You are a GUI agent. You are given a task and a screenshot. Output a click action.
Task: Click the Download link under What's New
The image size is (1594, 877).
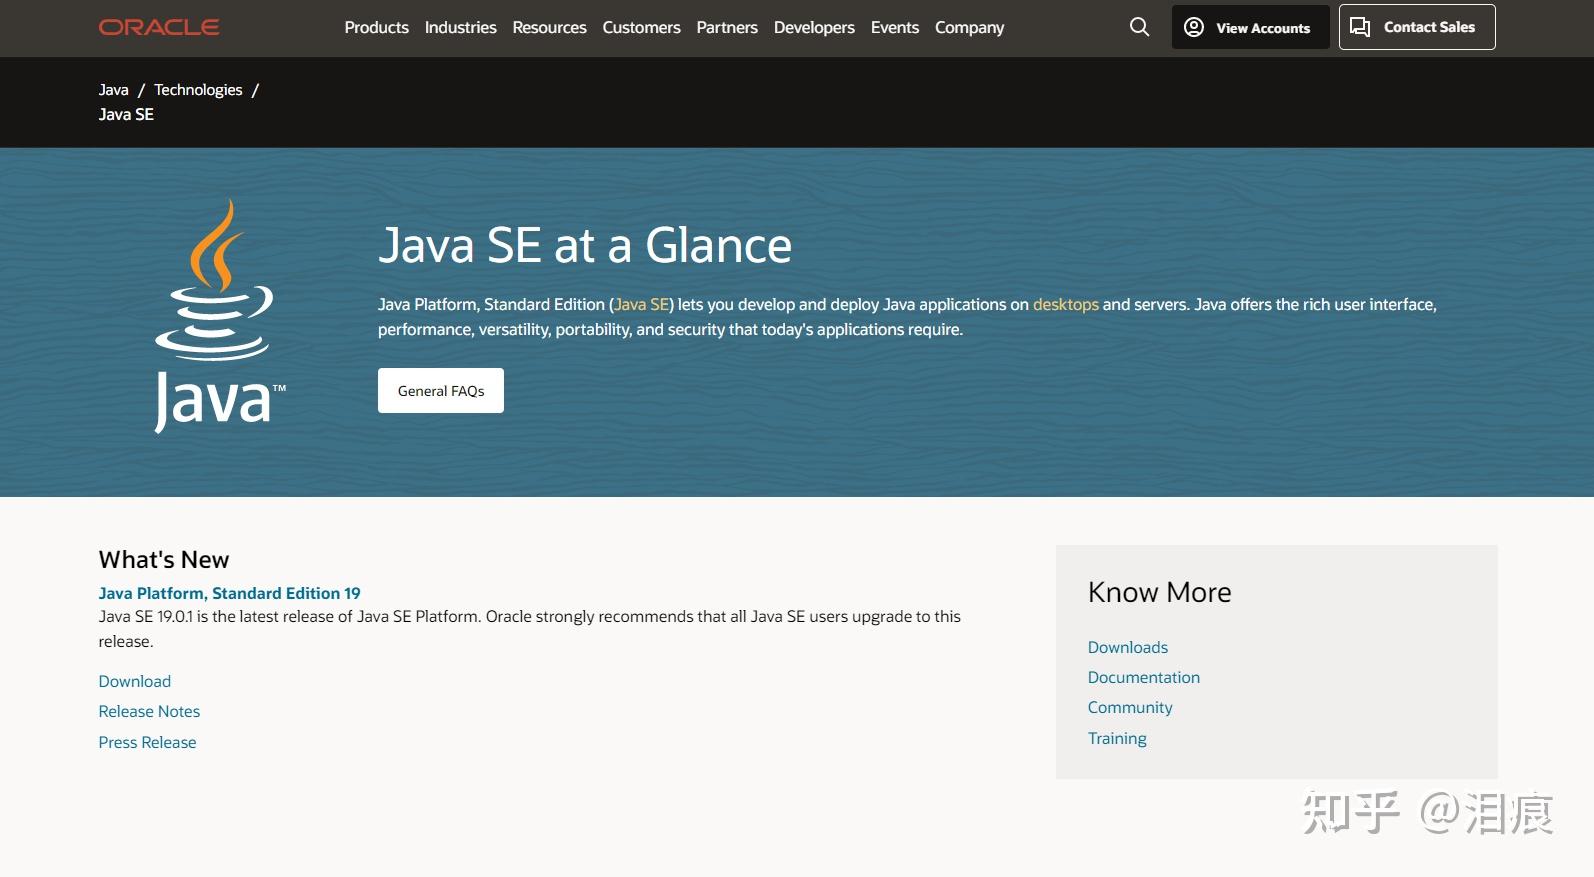click(135, 681)
